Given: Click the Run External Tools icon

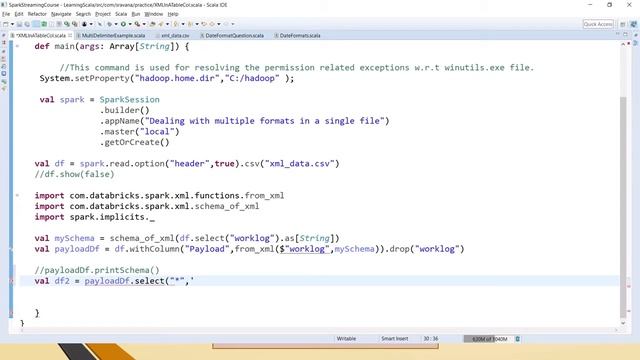Looking at the screenshot, I should (138, 24).
